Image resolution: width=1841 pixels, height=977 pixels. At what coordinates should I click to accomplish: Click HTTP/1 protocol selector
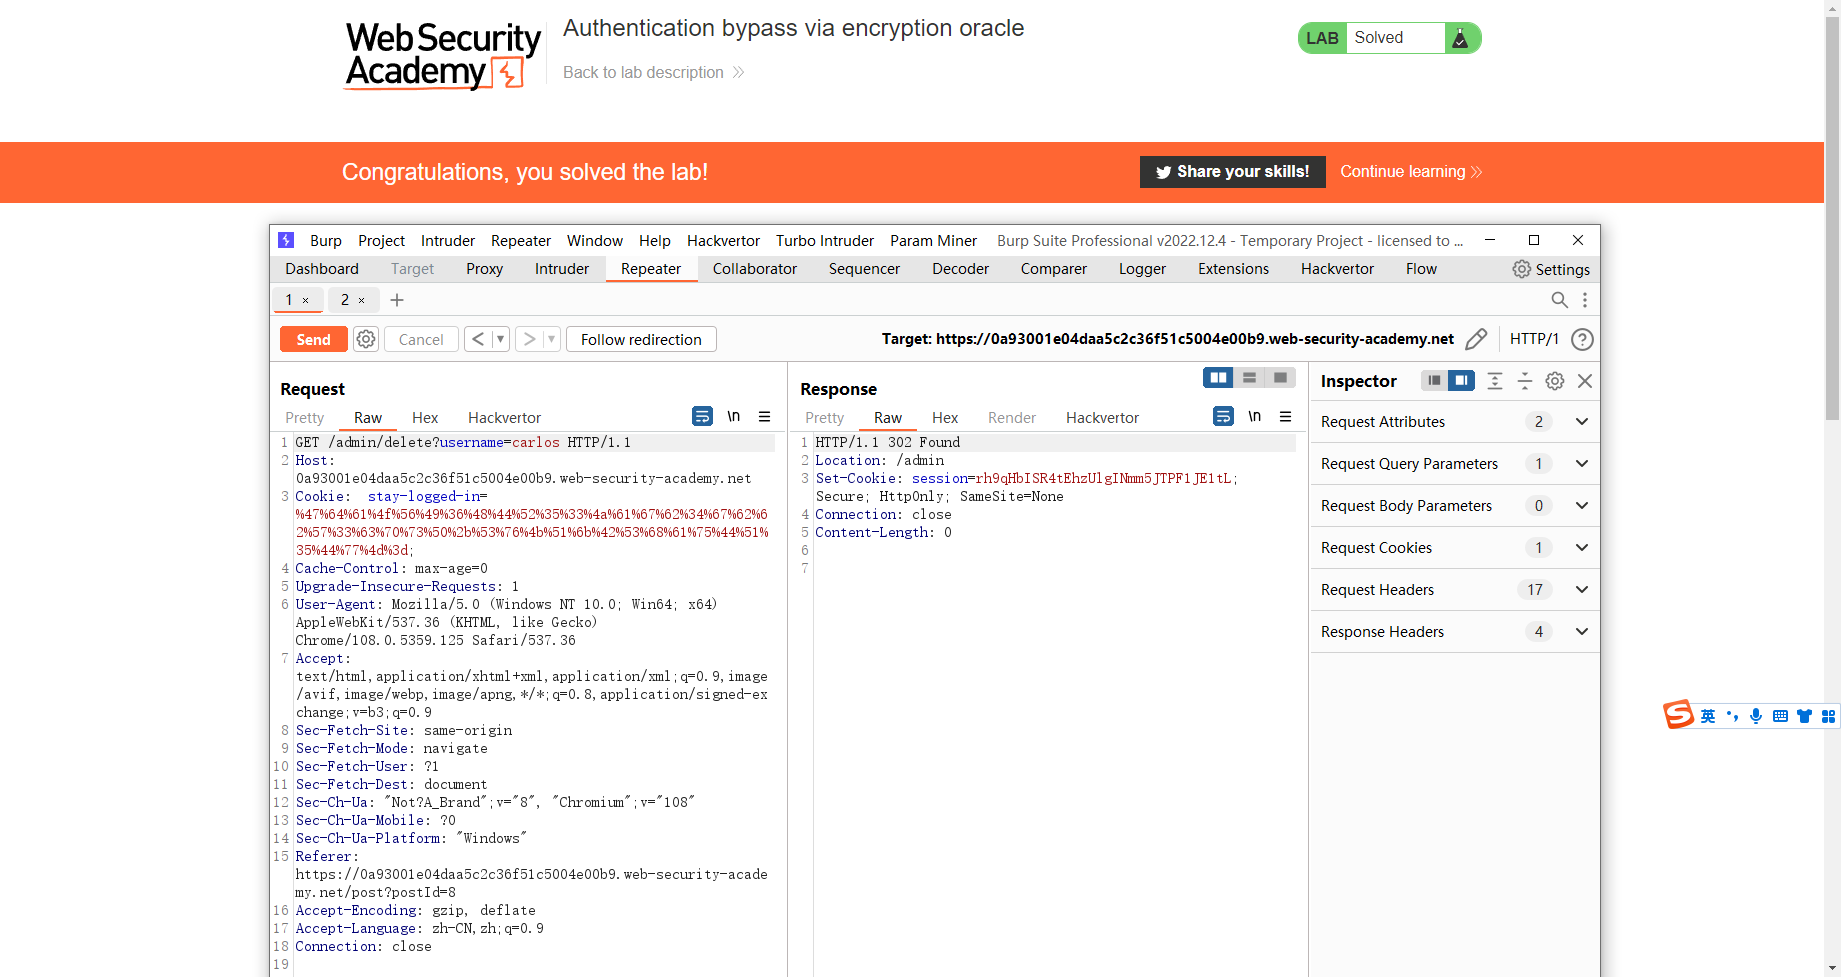[1534, 339]
